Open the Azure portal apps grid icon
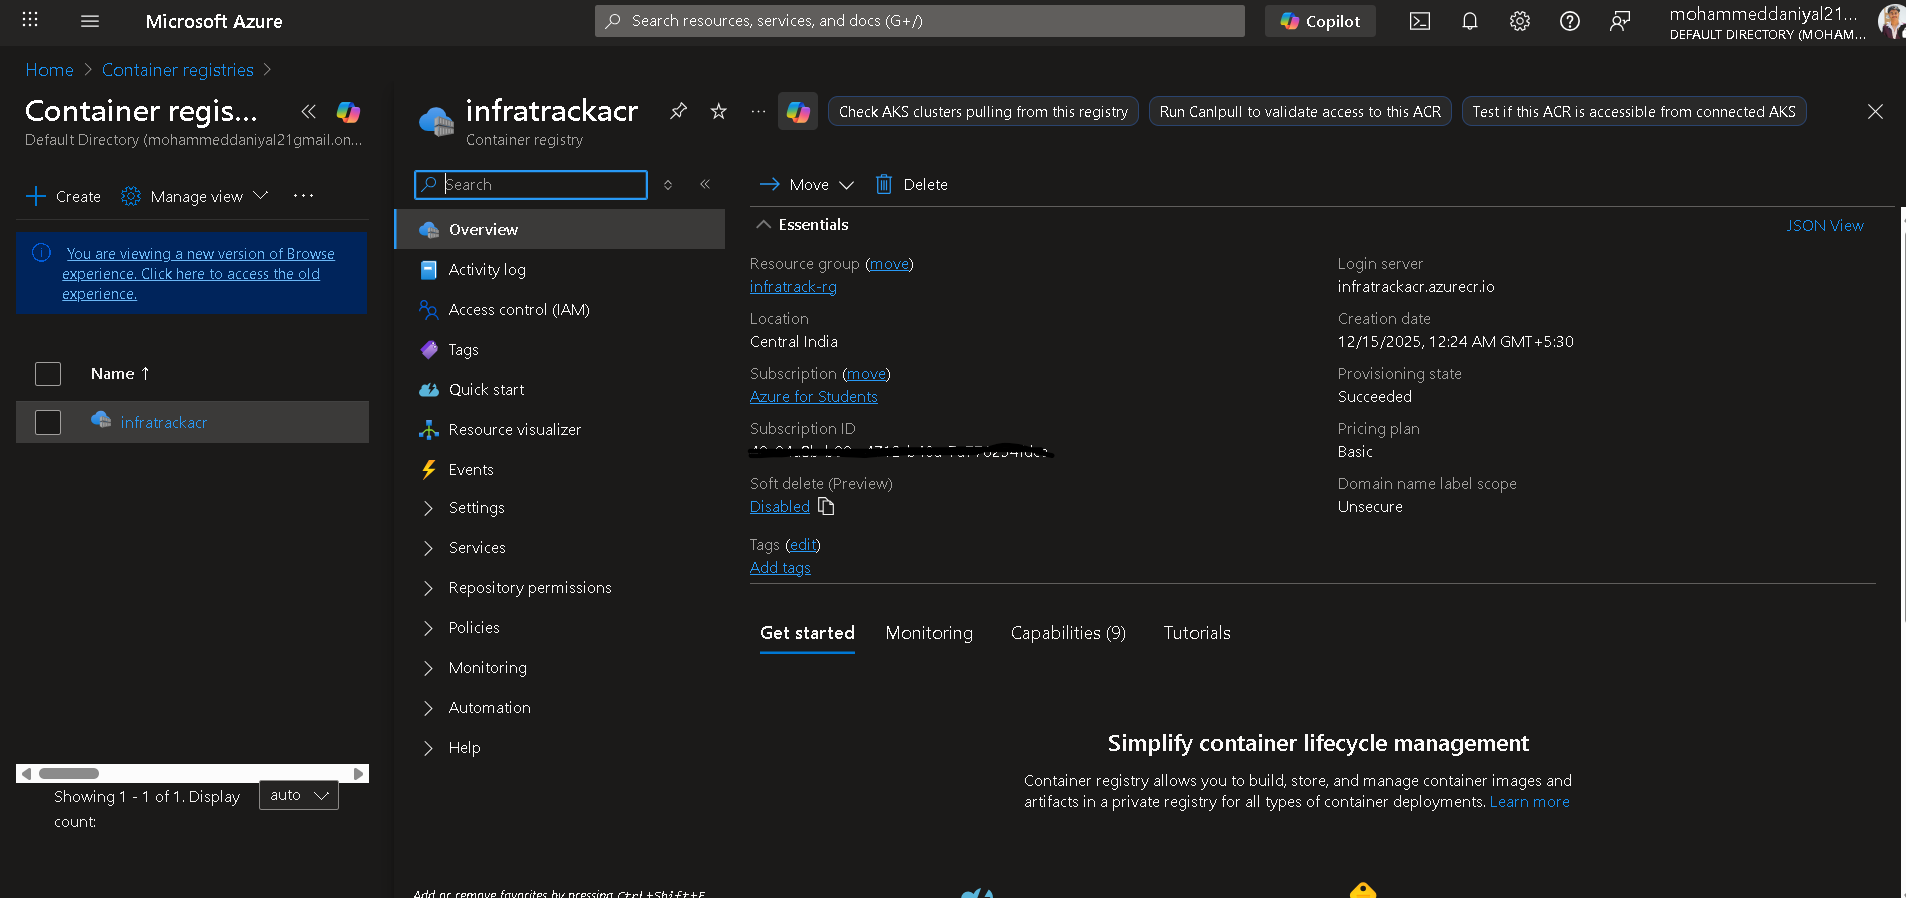The image size is (1906, 898). point(30,20)
